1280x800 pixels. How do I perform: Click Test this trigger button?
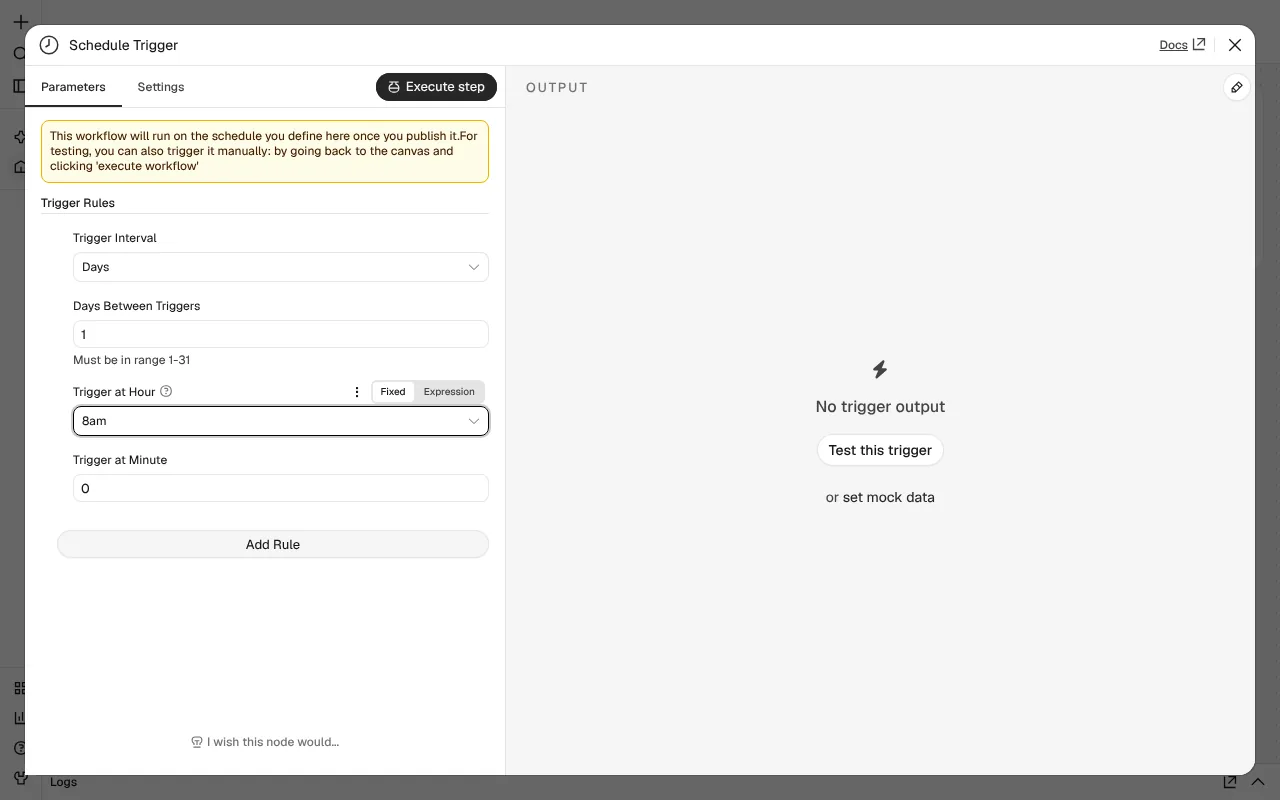pyautogui.click(x=880, y=450)
